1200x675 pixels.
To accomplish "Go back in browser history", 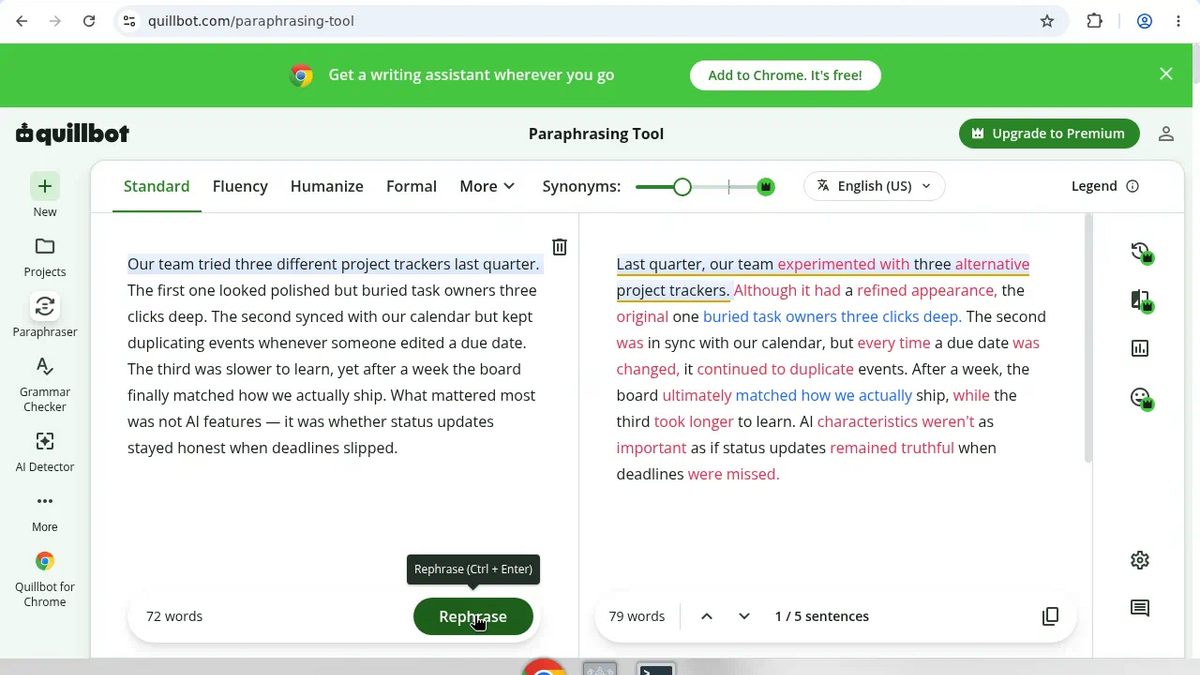I will [19, 21].
